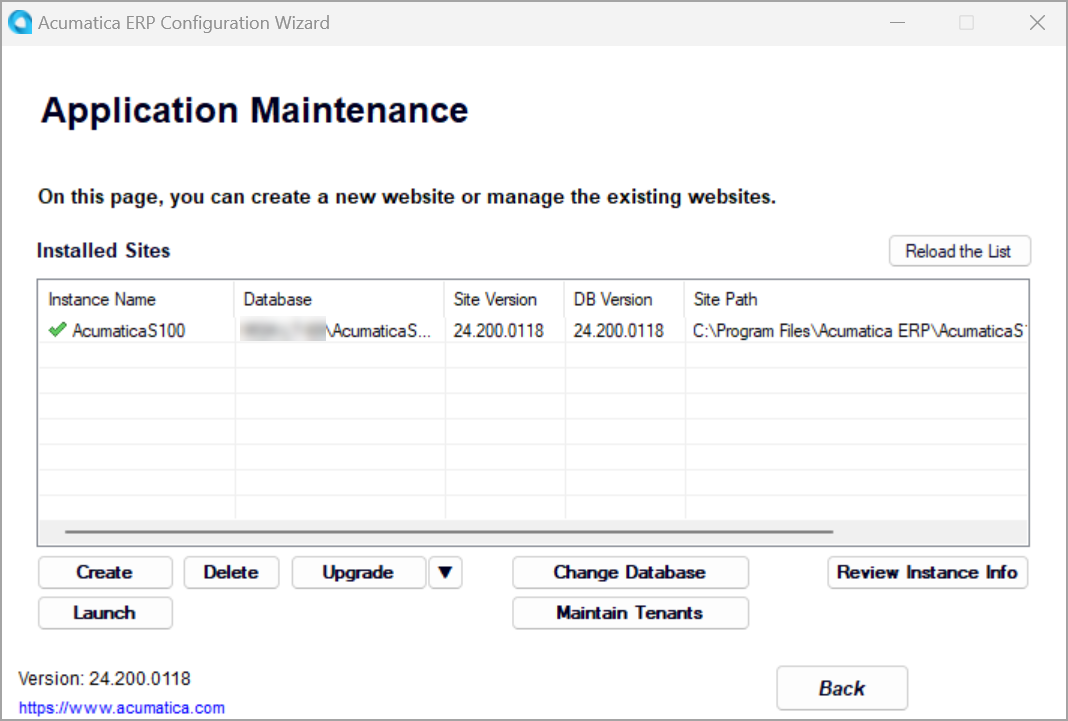Viewport: 1068px width, 721px height.
Task: Click the Upgrade button
Action: pos(358,573)
